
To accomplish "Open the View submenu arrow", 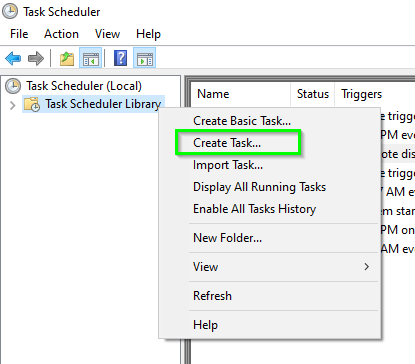I will [367, 266].
